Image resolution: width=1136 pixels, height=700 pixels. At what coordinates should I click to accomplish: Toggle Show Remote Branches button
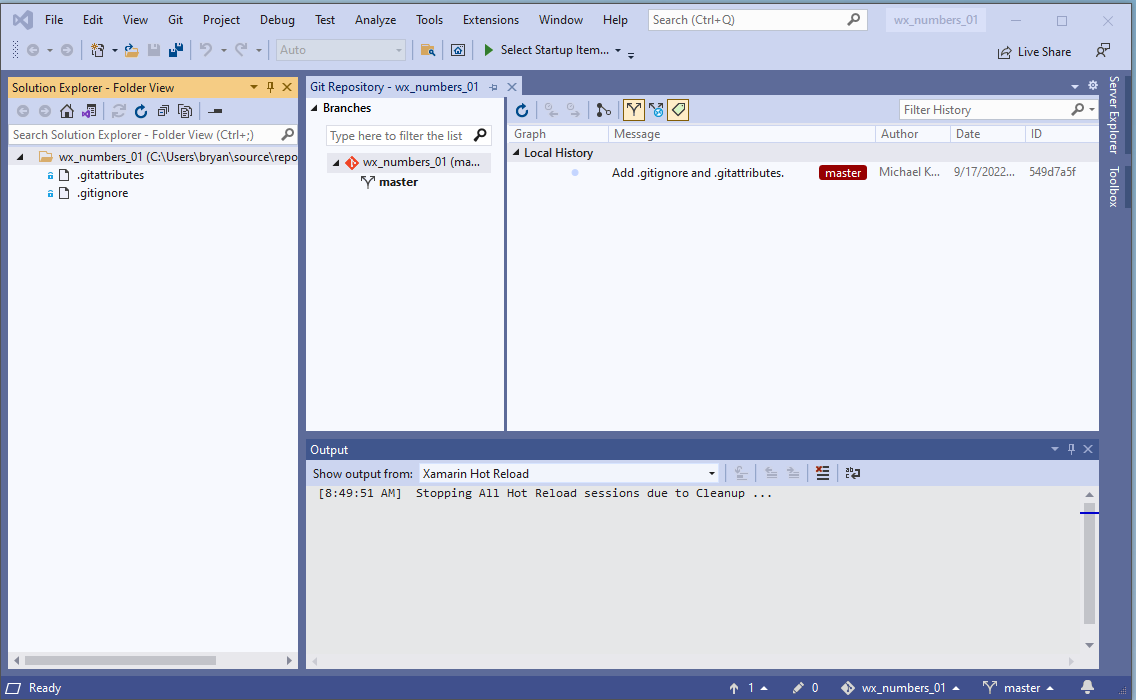[x=656, y=110]
